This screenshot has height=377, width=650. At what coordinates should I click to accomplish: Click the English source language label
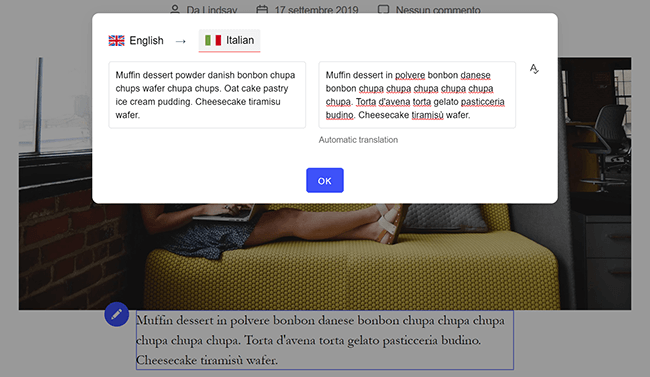pos(146,41)
